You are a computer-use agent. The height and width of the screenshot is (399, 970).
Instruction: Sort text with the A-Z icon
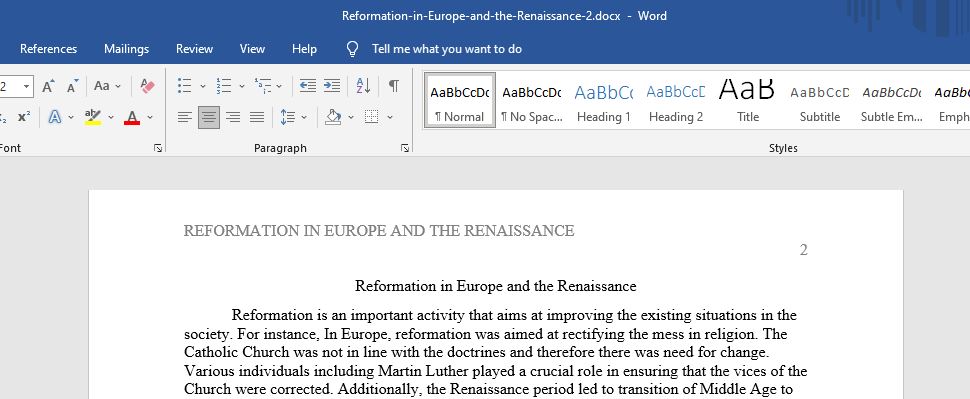pos(363,86)
